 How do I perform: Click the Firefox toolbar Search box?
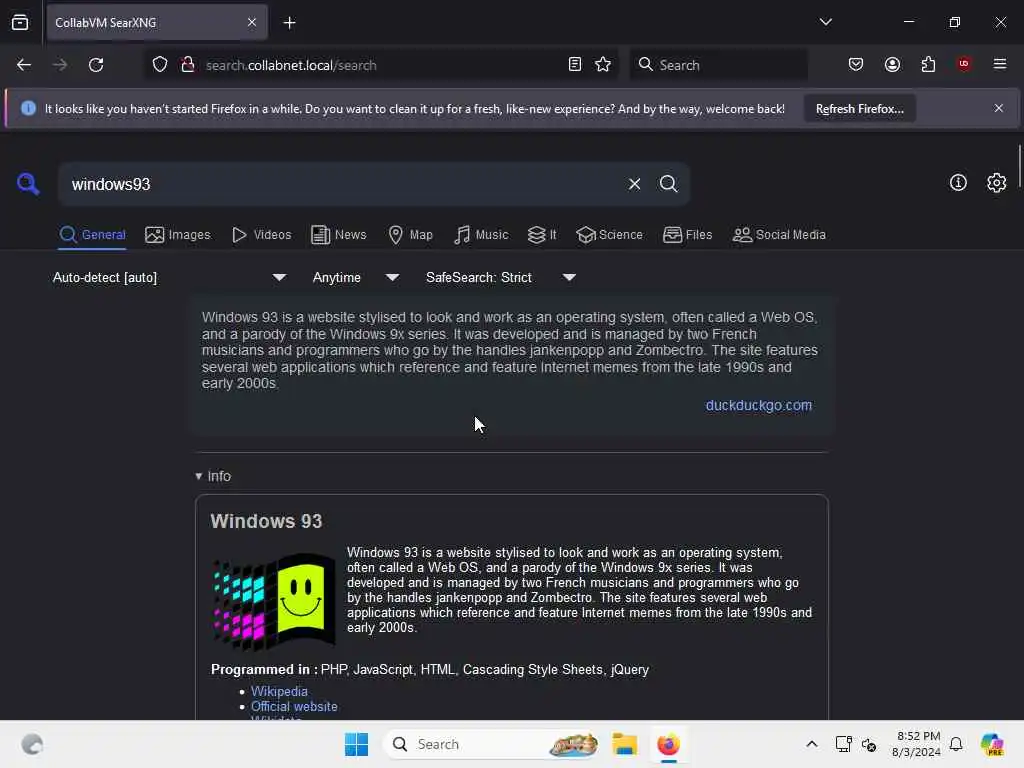(x=718, y=65)
